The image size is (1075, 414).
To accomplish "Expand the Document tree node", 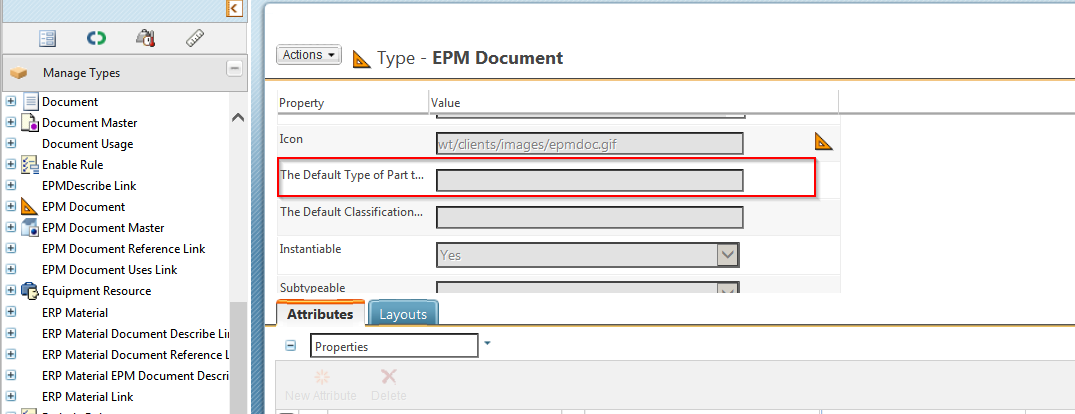I will pyautogui.click(x=11, y=102).
